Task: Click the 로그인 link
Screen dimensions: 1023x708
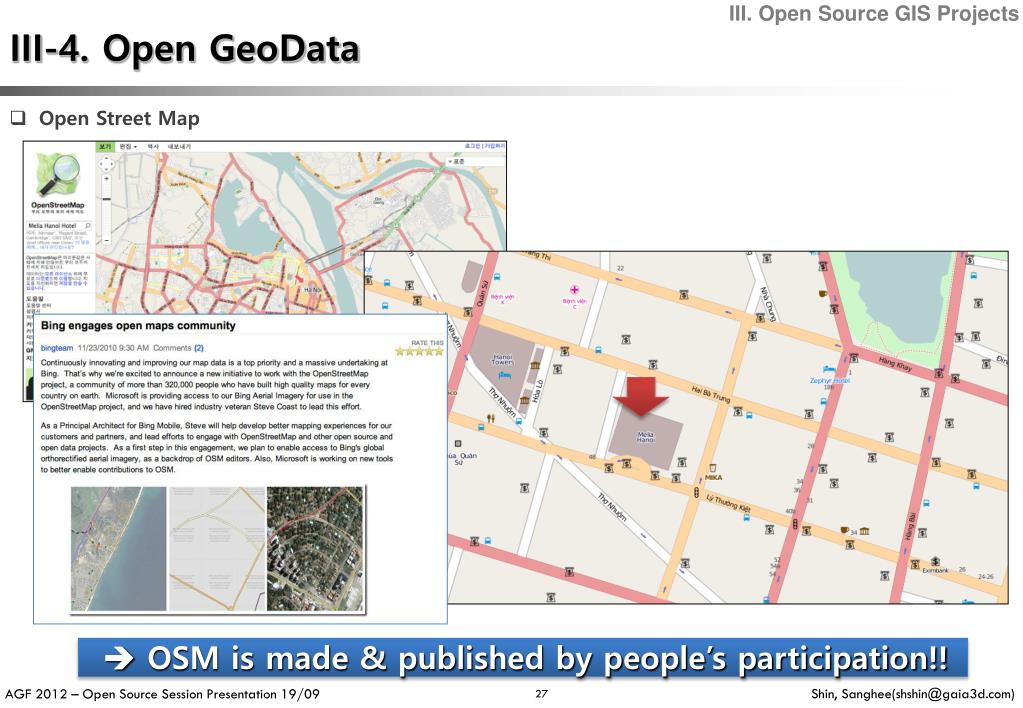Action: tap(472, 146)
